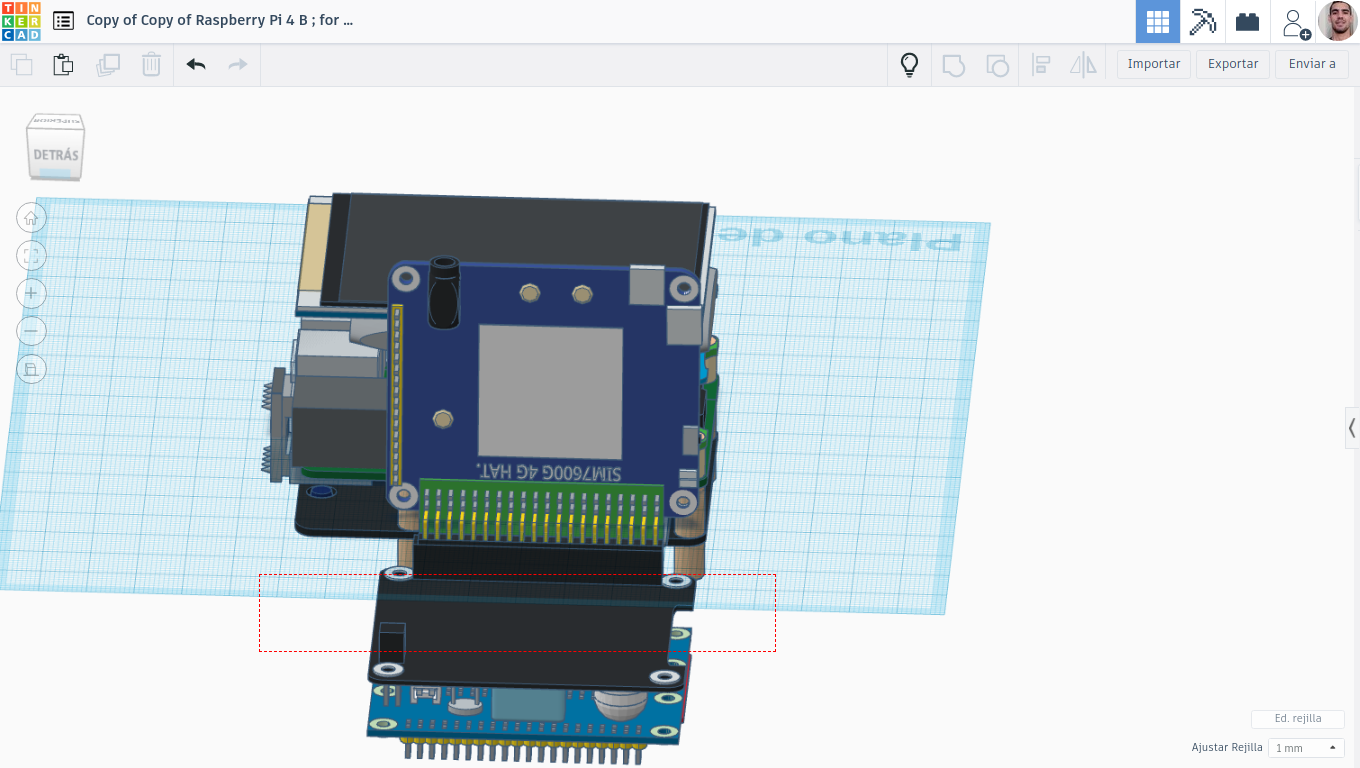Fit all shapes in view
The width and height of the screenshot is (1360, 768).
pos(31,255)
